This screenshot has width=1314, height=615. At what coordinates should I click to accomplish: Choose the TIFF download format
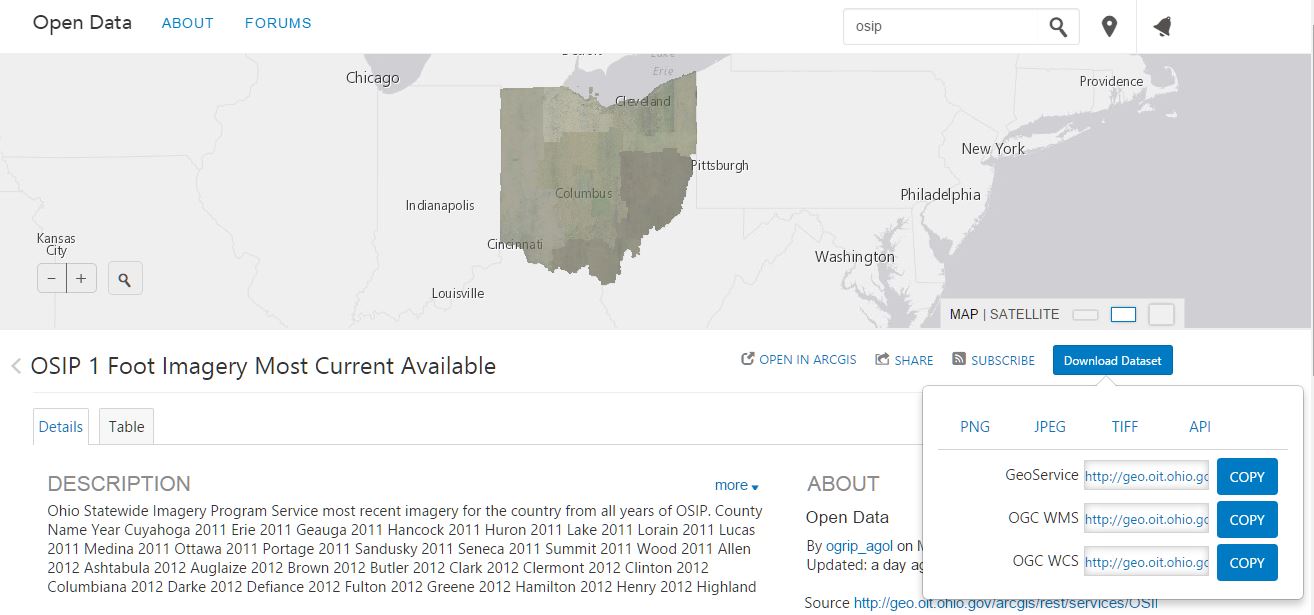(1125, 427)
